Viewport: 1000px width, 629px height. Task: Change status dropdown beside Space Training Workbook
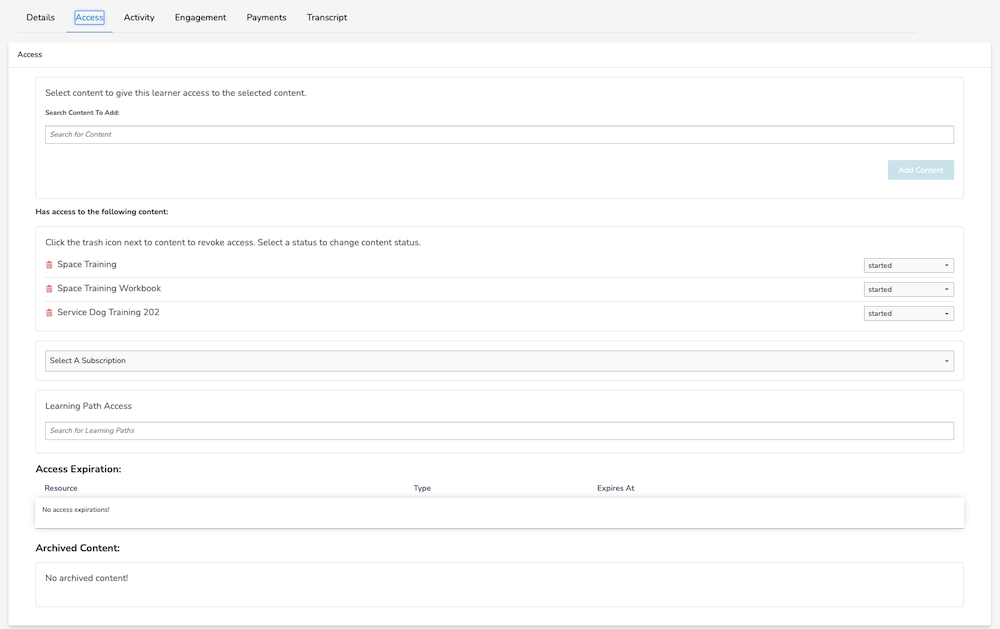point(908,288)
